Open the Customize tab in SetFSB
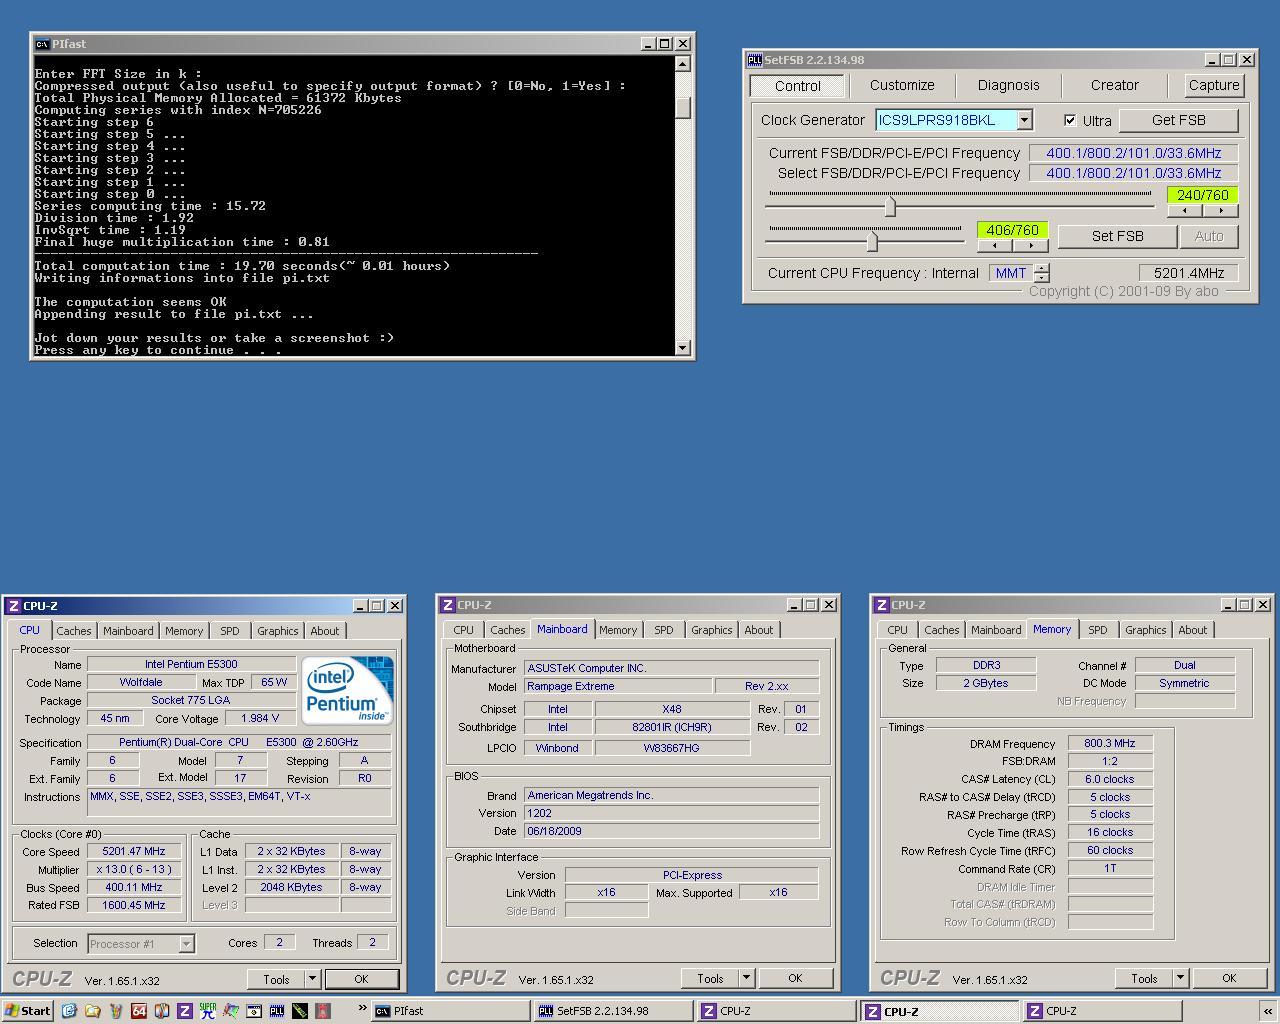The height and width of the screenshot is (1024, 1280). 902,85
